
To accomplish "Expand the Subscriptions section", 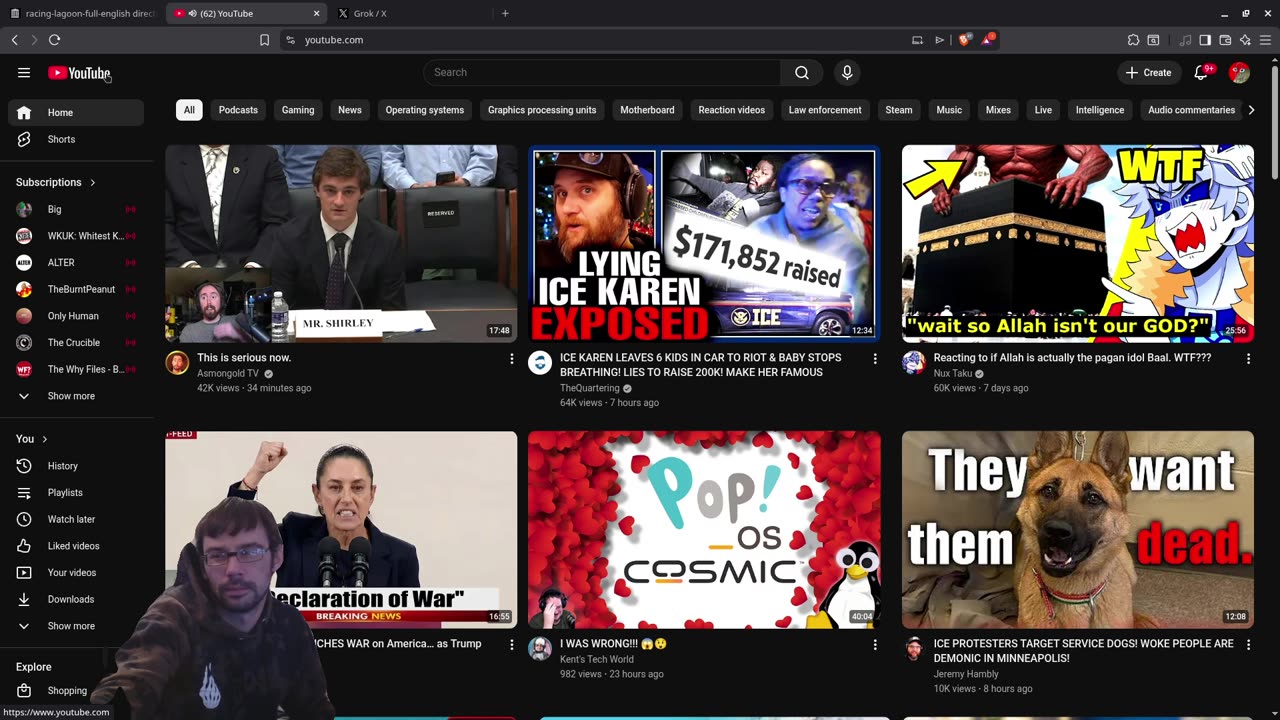I will coord(56,182).
